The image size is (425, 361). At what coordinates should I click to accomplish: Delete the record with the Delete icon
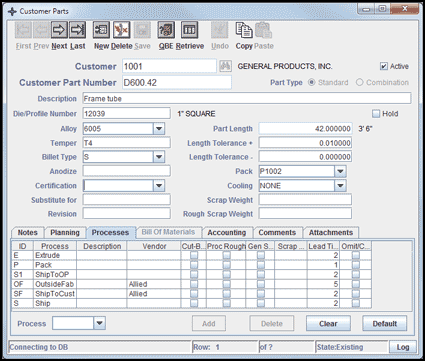coord(121,30)
